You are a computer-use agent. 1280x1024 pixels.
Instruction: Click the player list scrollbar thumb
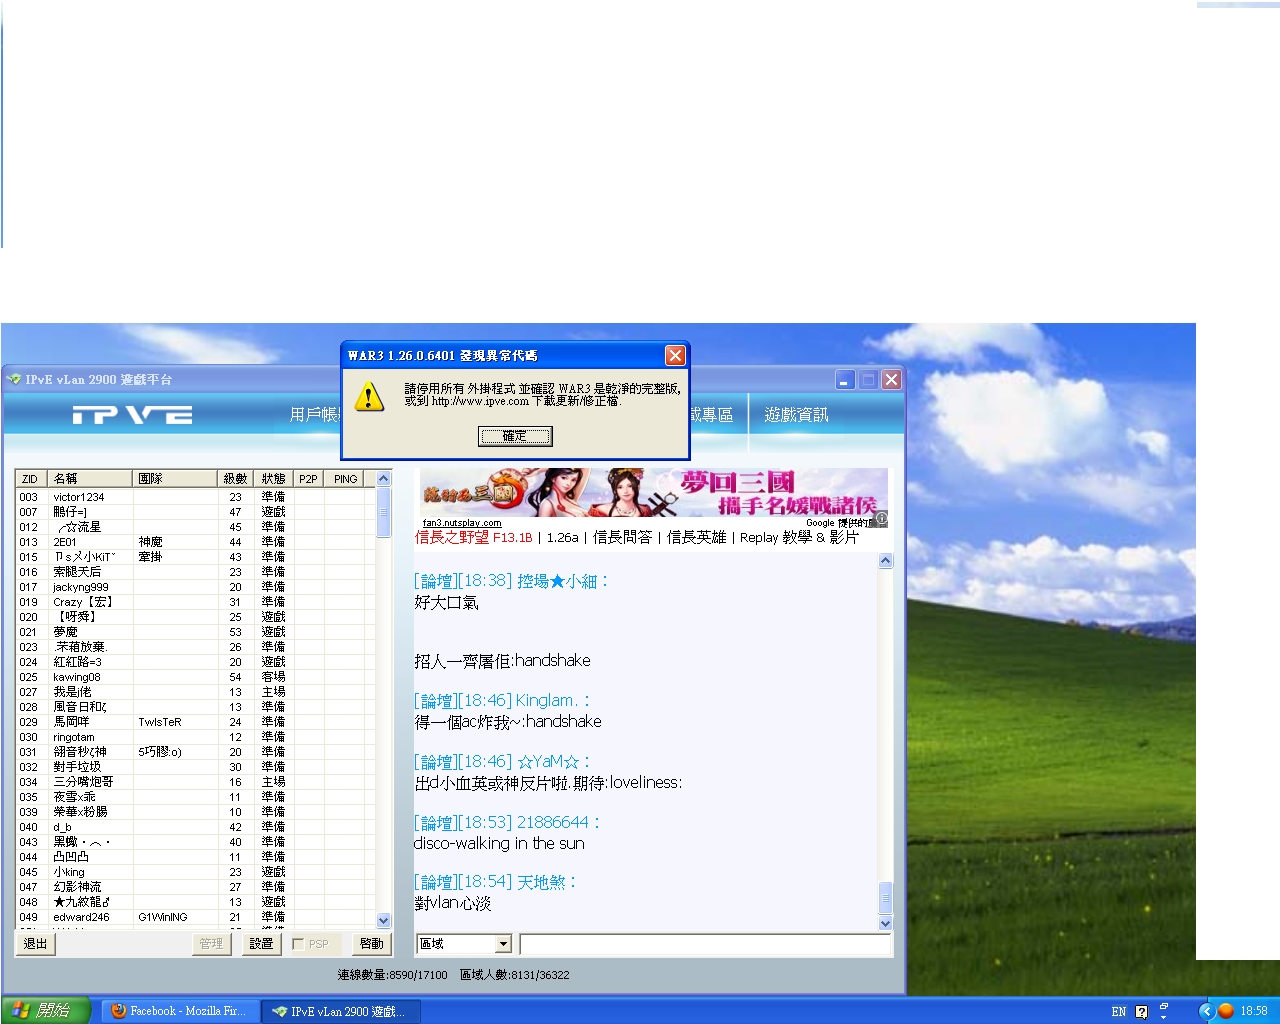click(x=383, y=513)
